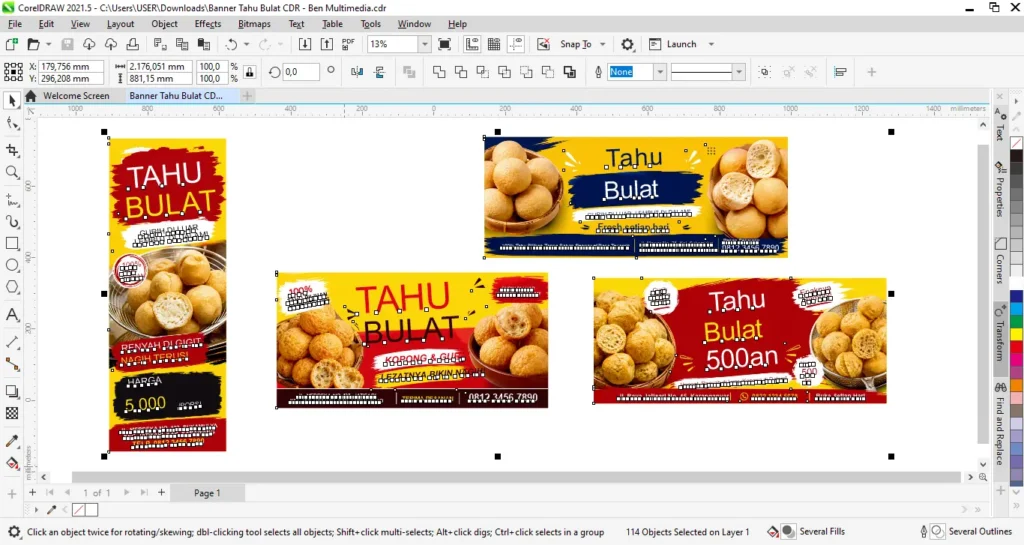Click the X position input field

point(71,66)
